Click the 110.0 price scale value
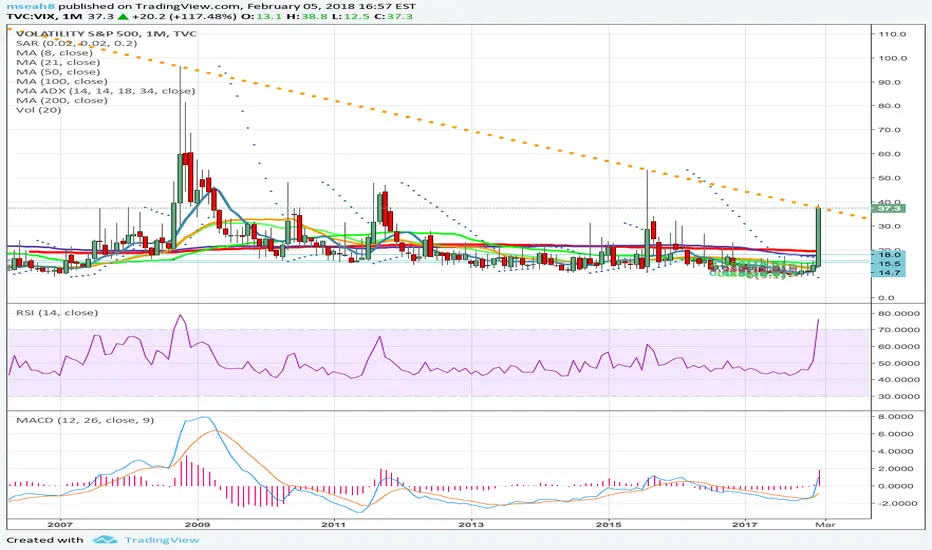The width and height of the screenshot is (932, 550). 892,34
